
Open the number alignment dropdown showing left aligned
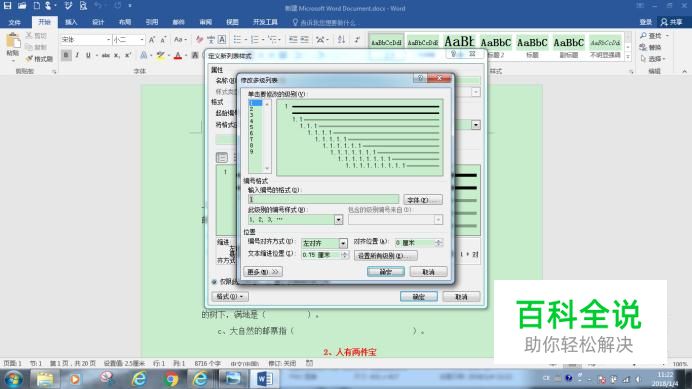[343, 243]
